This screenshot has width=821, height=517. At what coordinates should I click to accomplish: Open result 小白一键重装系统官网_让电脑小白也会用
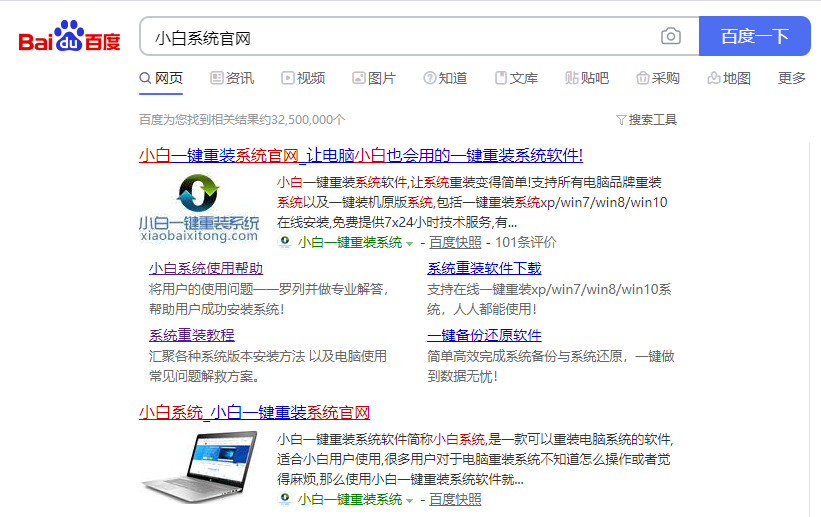click(x=361, y=155)
